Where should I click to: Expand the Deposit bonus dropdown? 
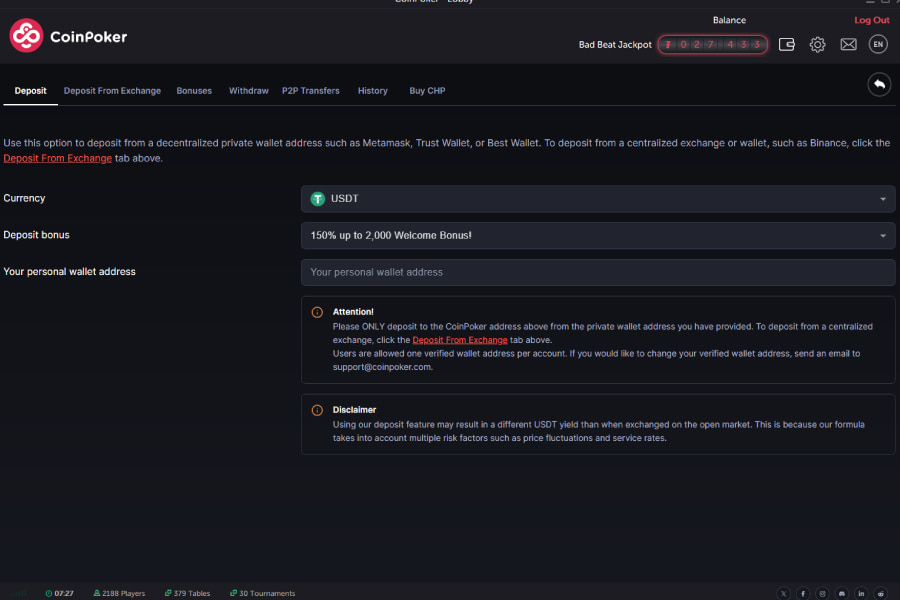pyautogui.click(x=597, y=236)
